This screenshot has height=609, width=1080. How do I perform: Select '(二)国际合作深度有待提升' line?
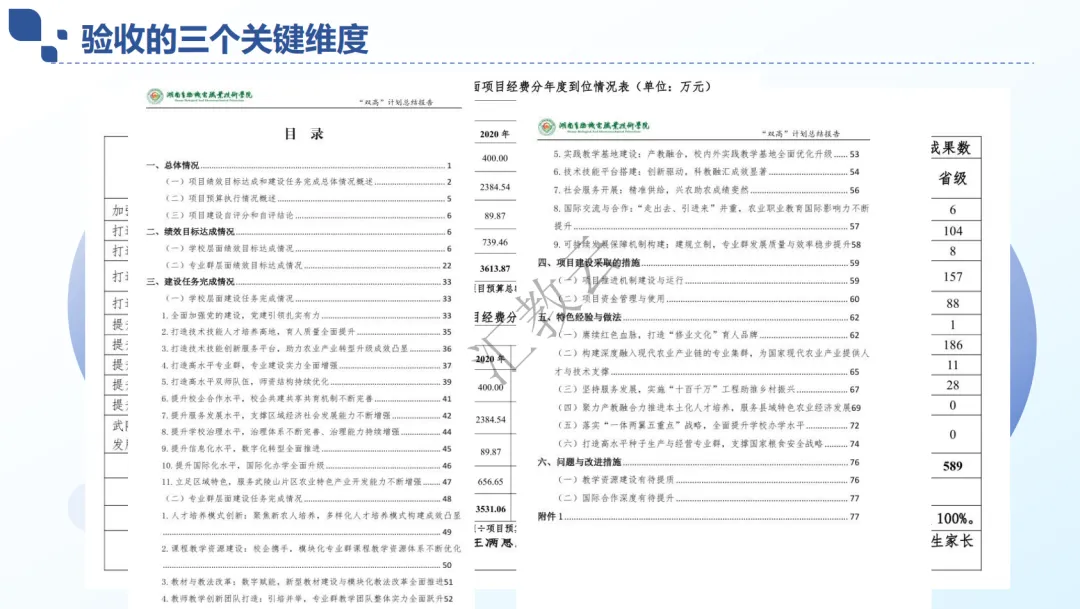[708, 498]
